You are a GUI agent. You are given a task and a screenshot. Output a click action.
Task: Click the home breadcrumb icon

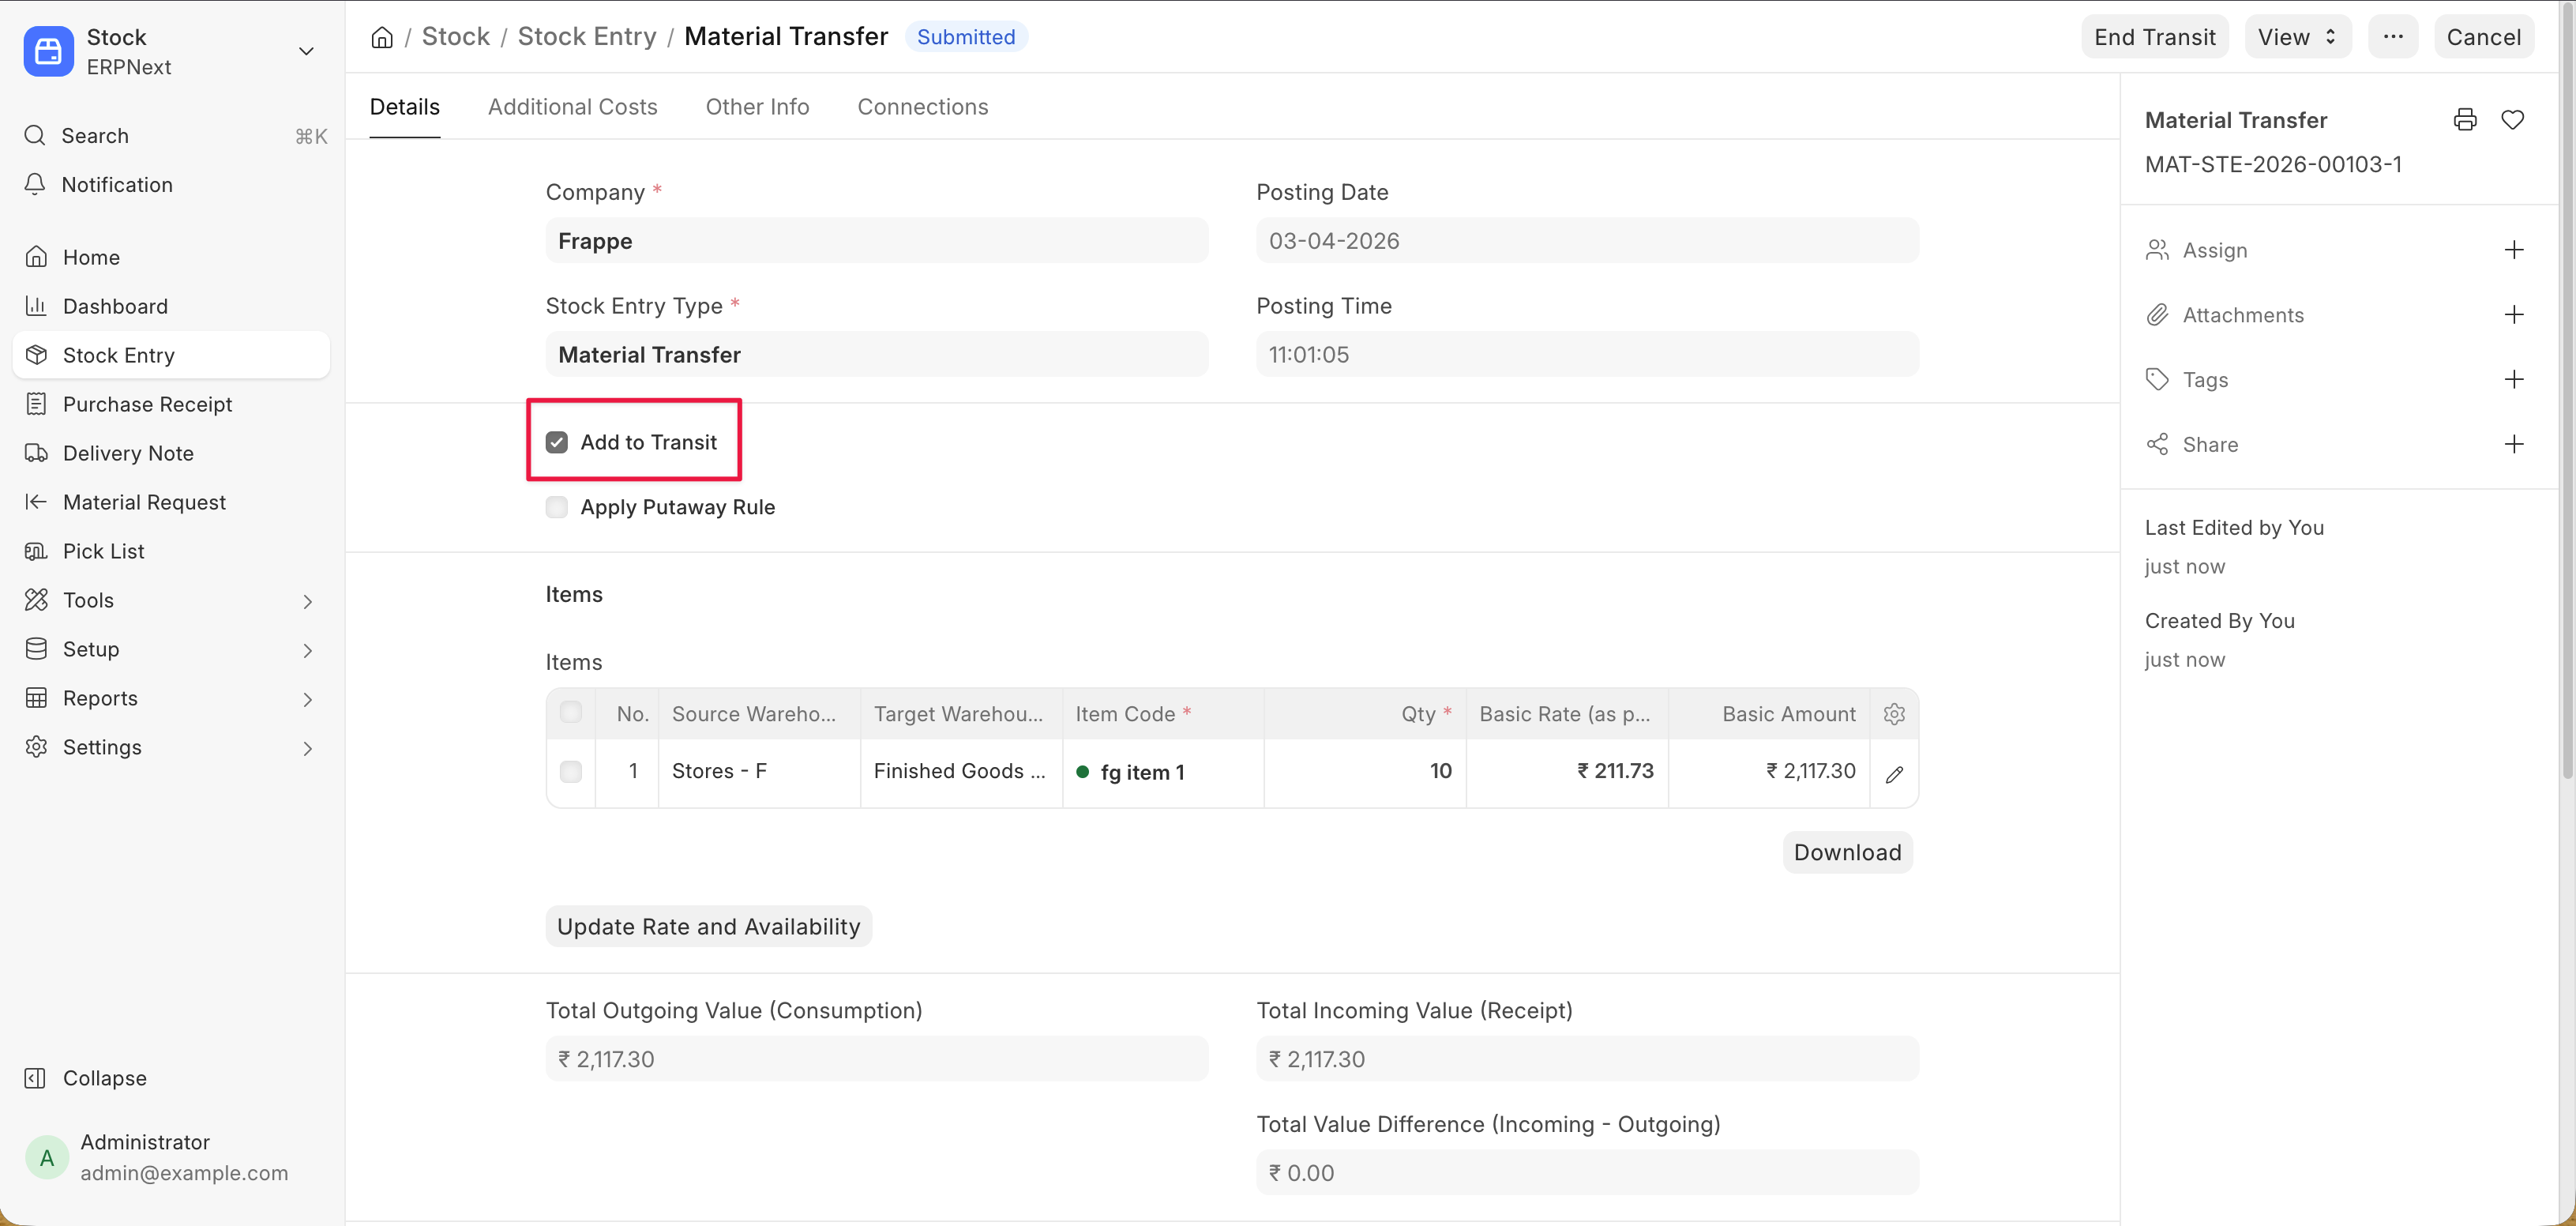(x=382, y=37)
